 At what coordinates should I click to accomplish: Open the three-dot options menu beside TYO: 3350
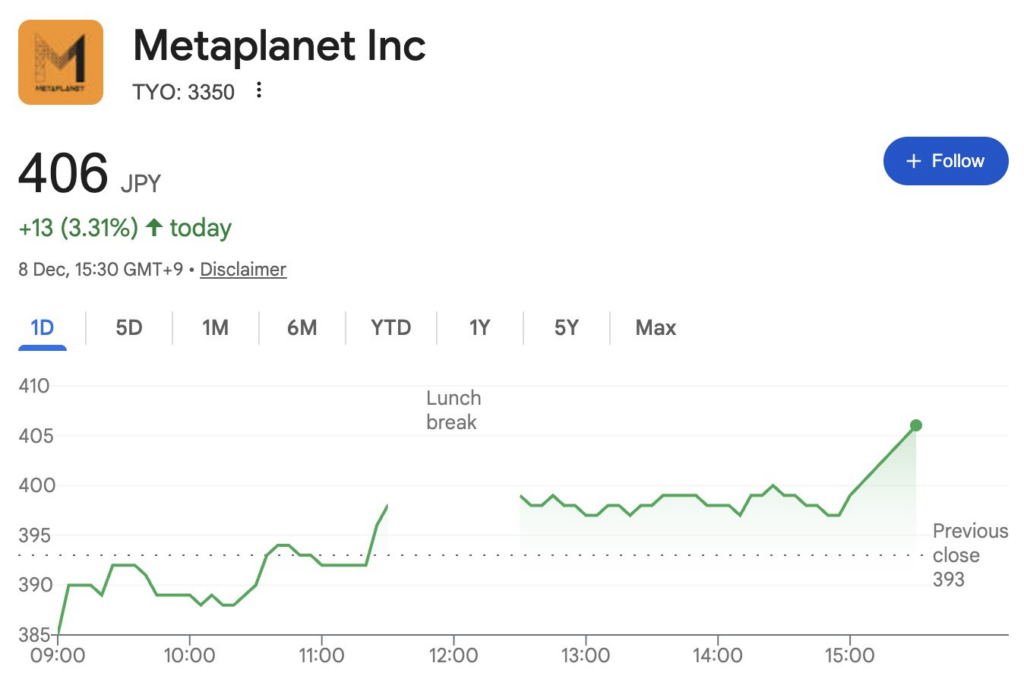pos(258,90)
